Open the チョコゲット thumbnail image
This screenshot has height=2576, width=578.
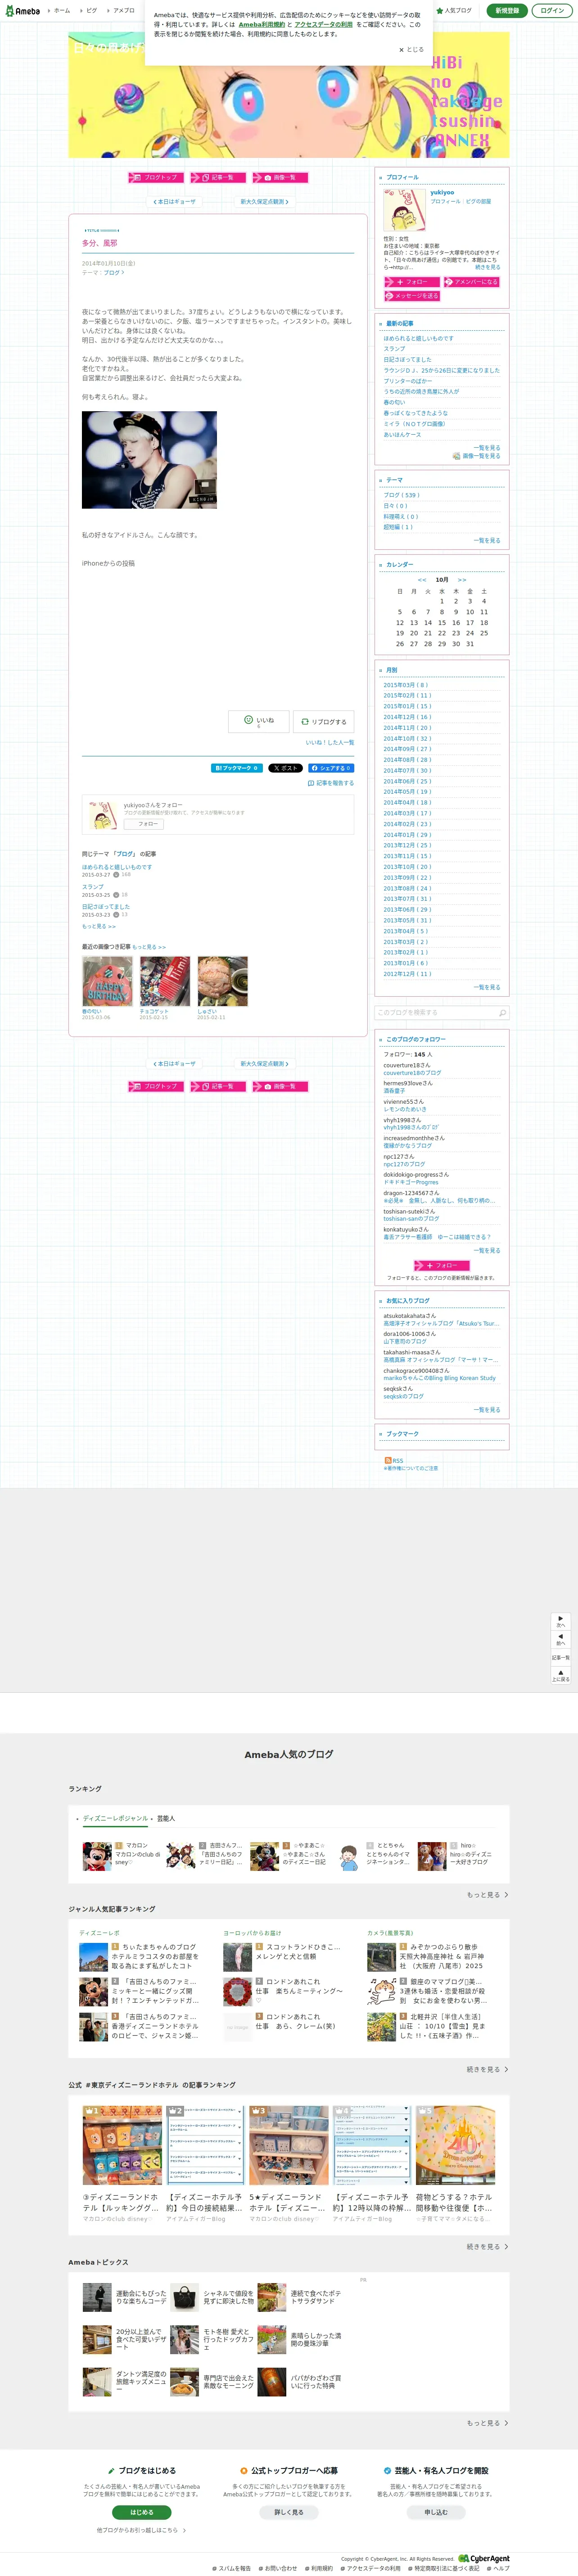pos(165,981)
